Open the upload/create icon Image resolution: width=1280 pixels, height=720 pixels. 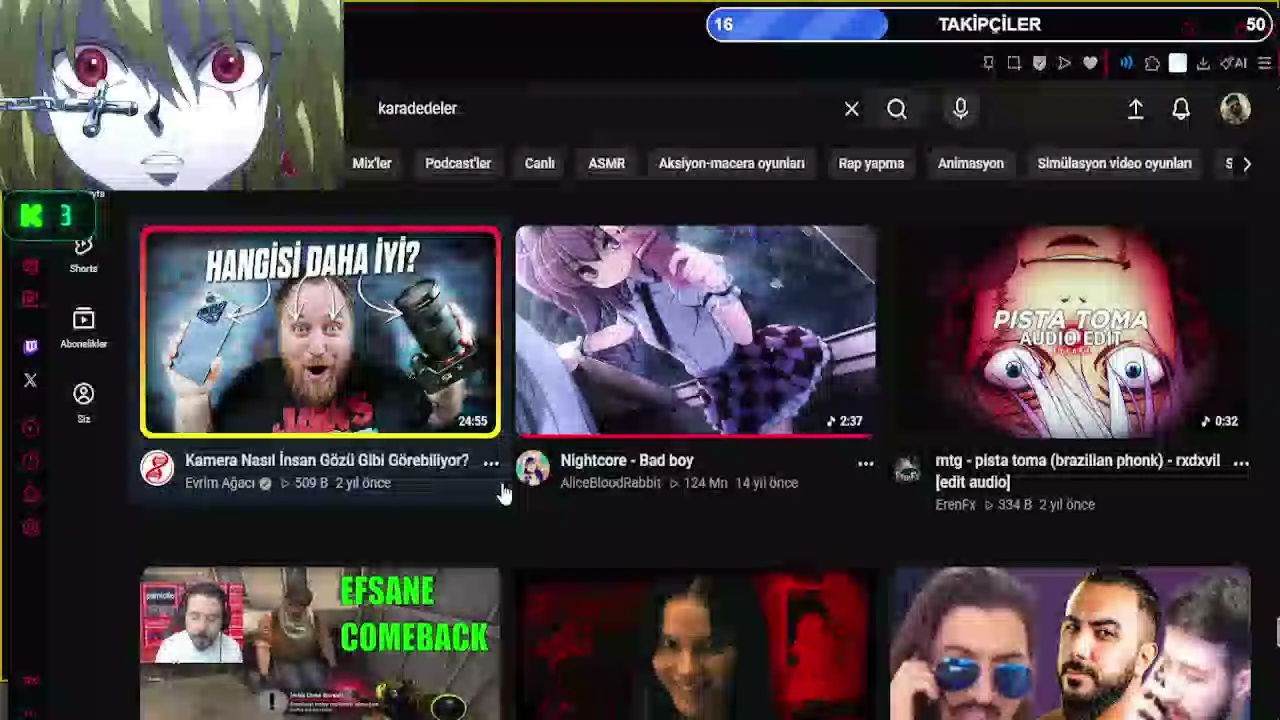point(1136,109)
